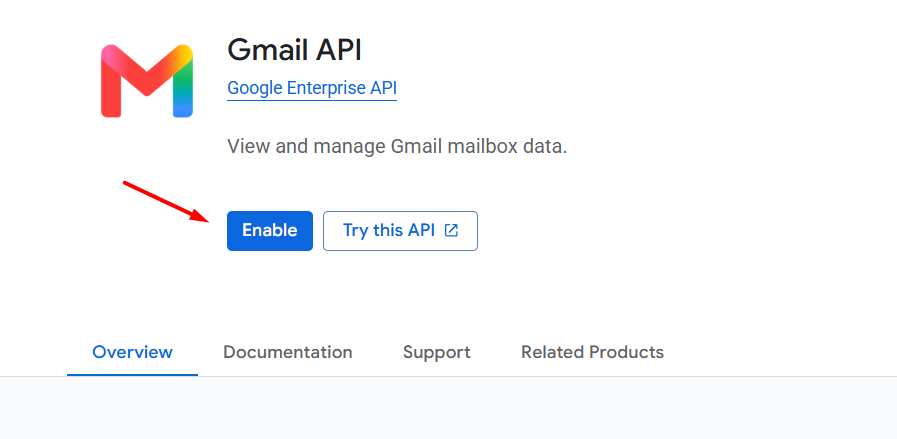Go to the Support tab
This screenshot has height=439, width=897.
coord(436,352)
